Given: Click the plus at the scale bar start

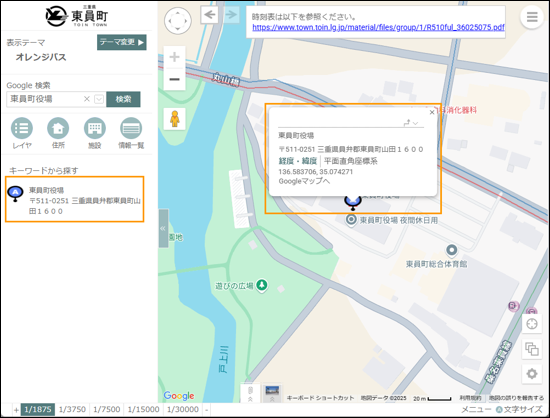Looking at the screenshot, I should pos(16,410).
